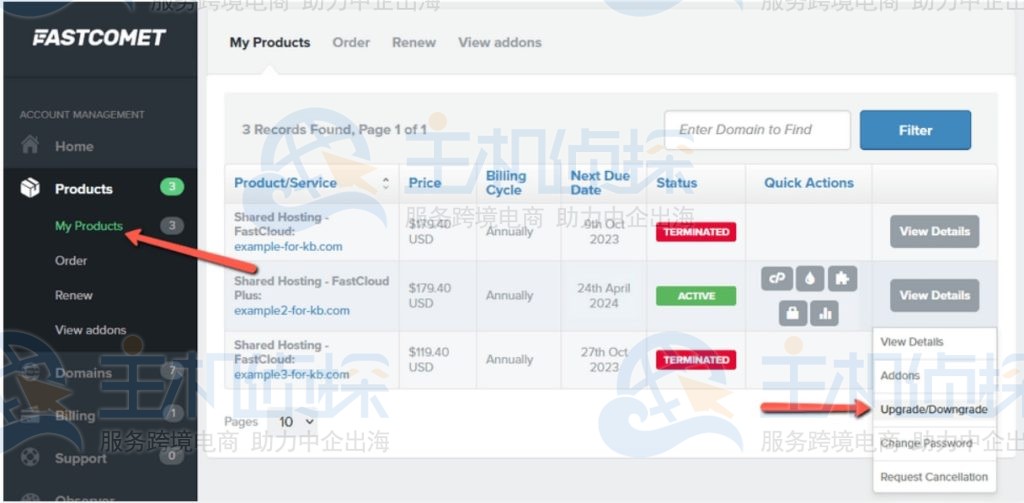Screen dimensions: 1024x503
Task: Open cPanel quick action for example2-for-kb.com
Action: [777, 279]
